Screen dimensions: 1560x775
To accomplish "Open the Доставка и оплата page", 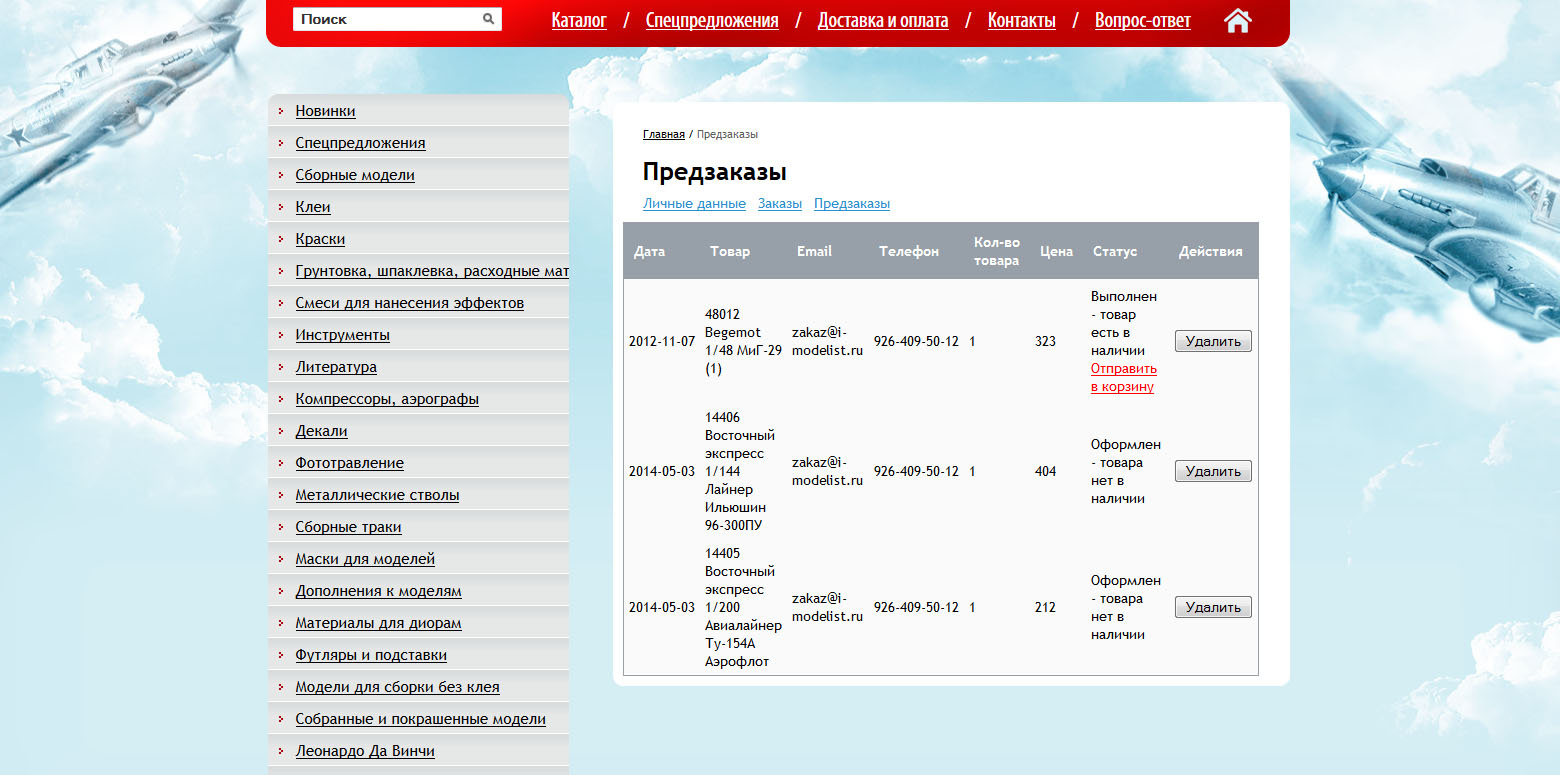I will pos(883,20).
